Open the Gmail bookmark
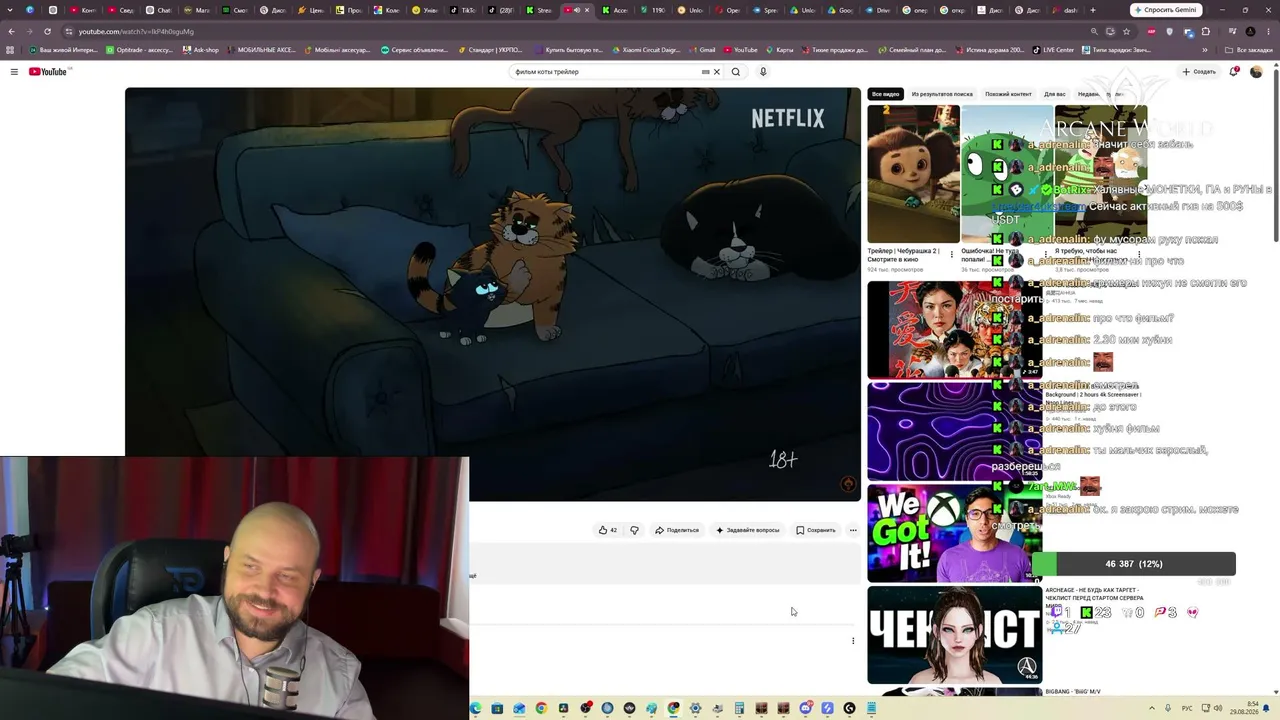The image size is (1280, 720). (702, 50)
